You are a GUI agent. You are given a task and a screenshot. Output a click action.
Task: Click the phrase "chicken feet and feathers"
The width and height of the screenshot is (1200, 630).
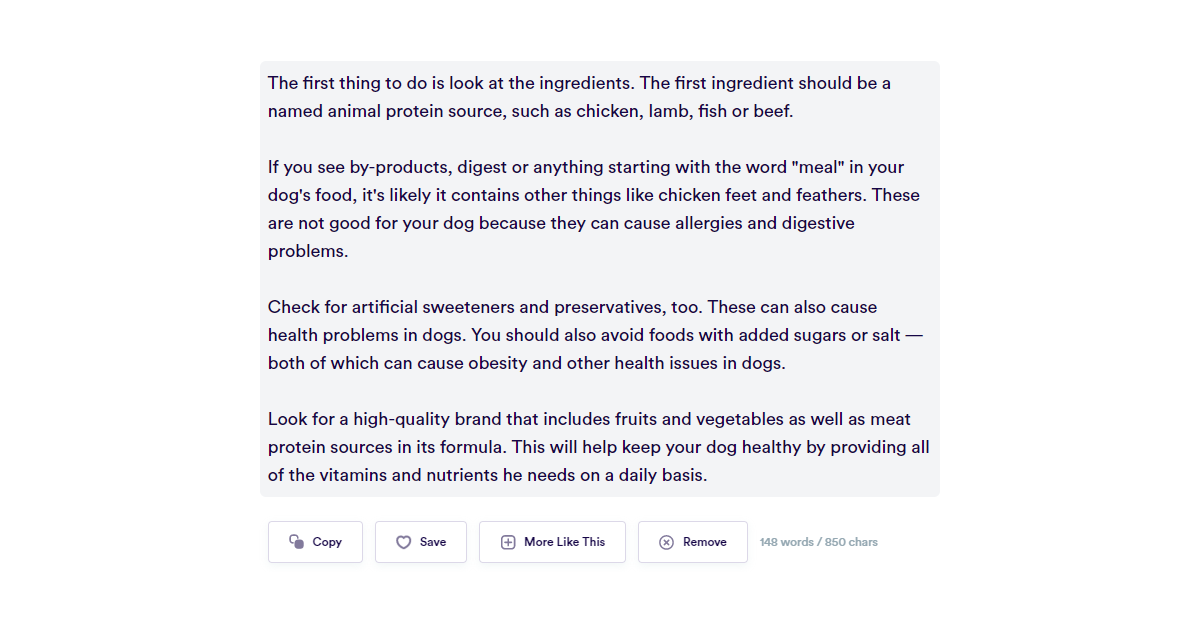[762, 195]
